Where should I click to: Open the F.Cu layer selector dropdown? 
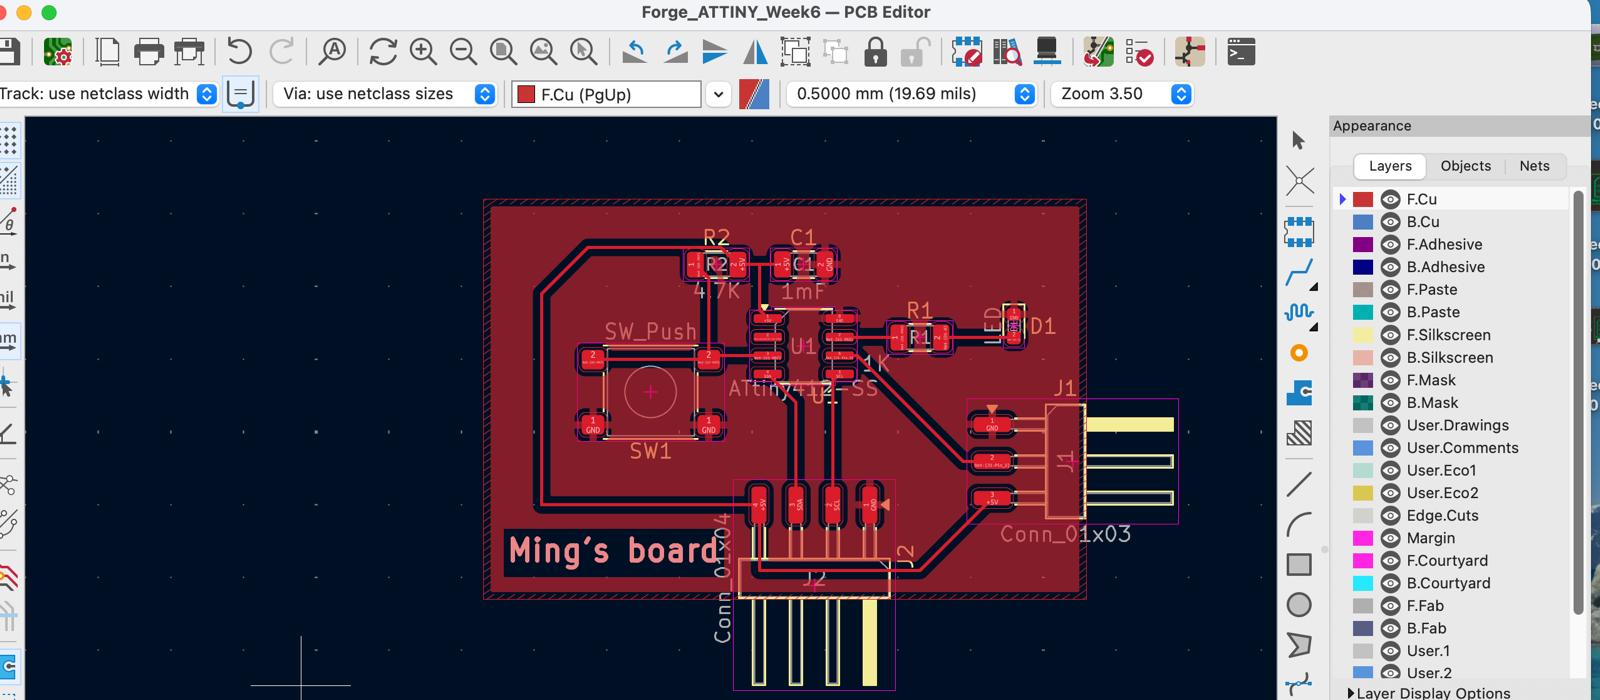pos(718,94)
